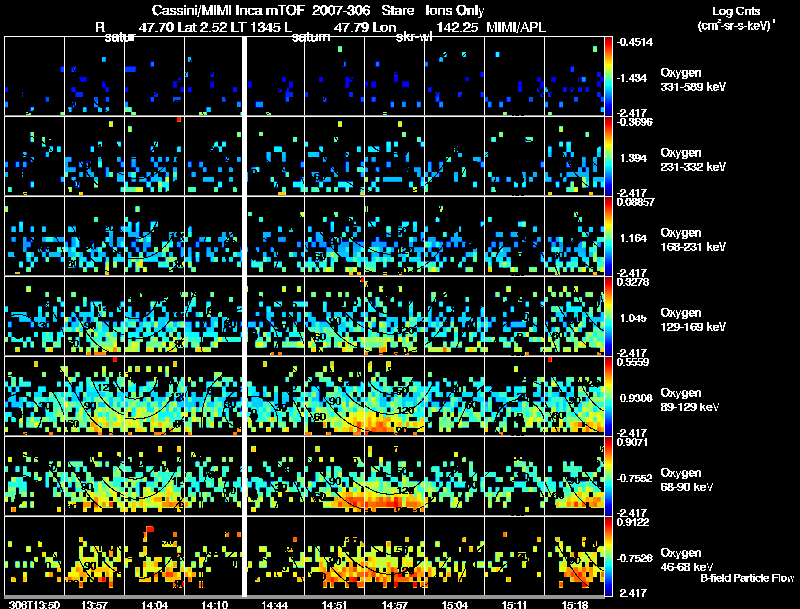Click the 0.9122 colorbar value

[x=633, y=522]
